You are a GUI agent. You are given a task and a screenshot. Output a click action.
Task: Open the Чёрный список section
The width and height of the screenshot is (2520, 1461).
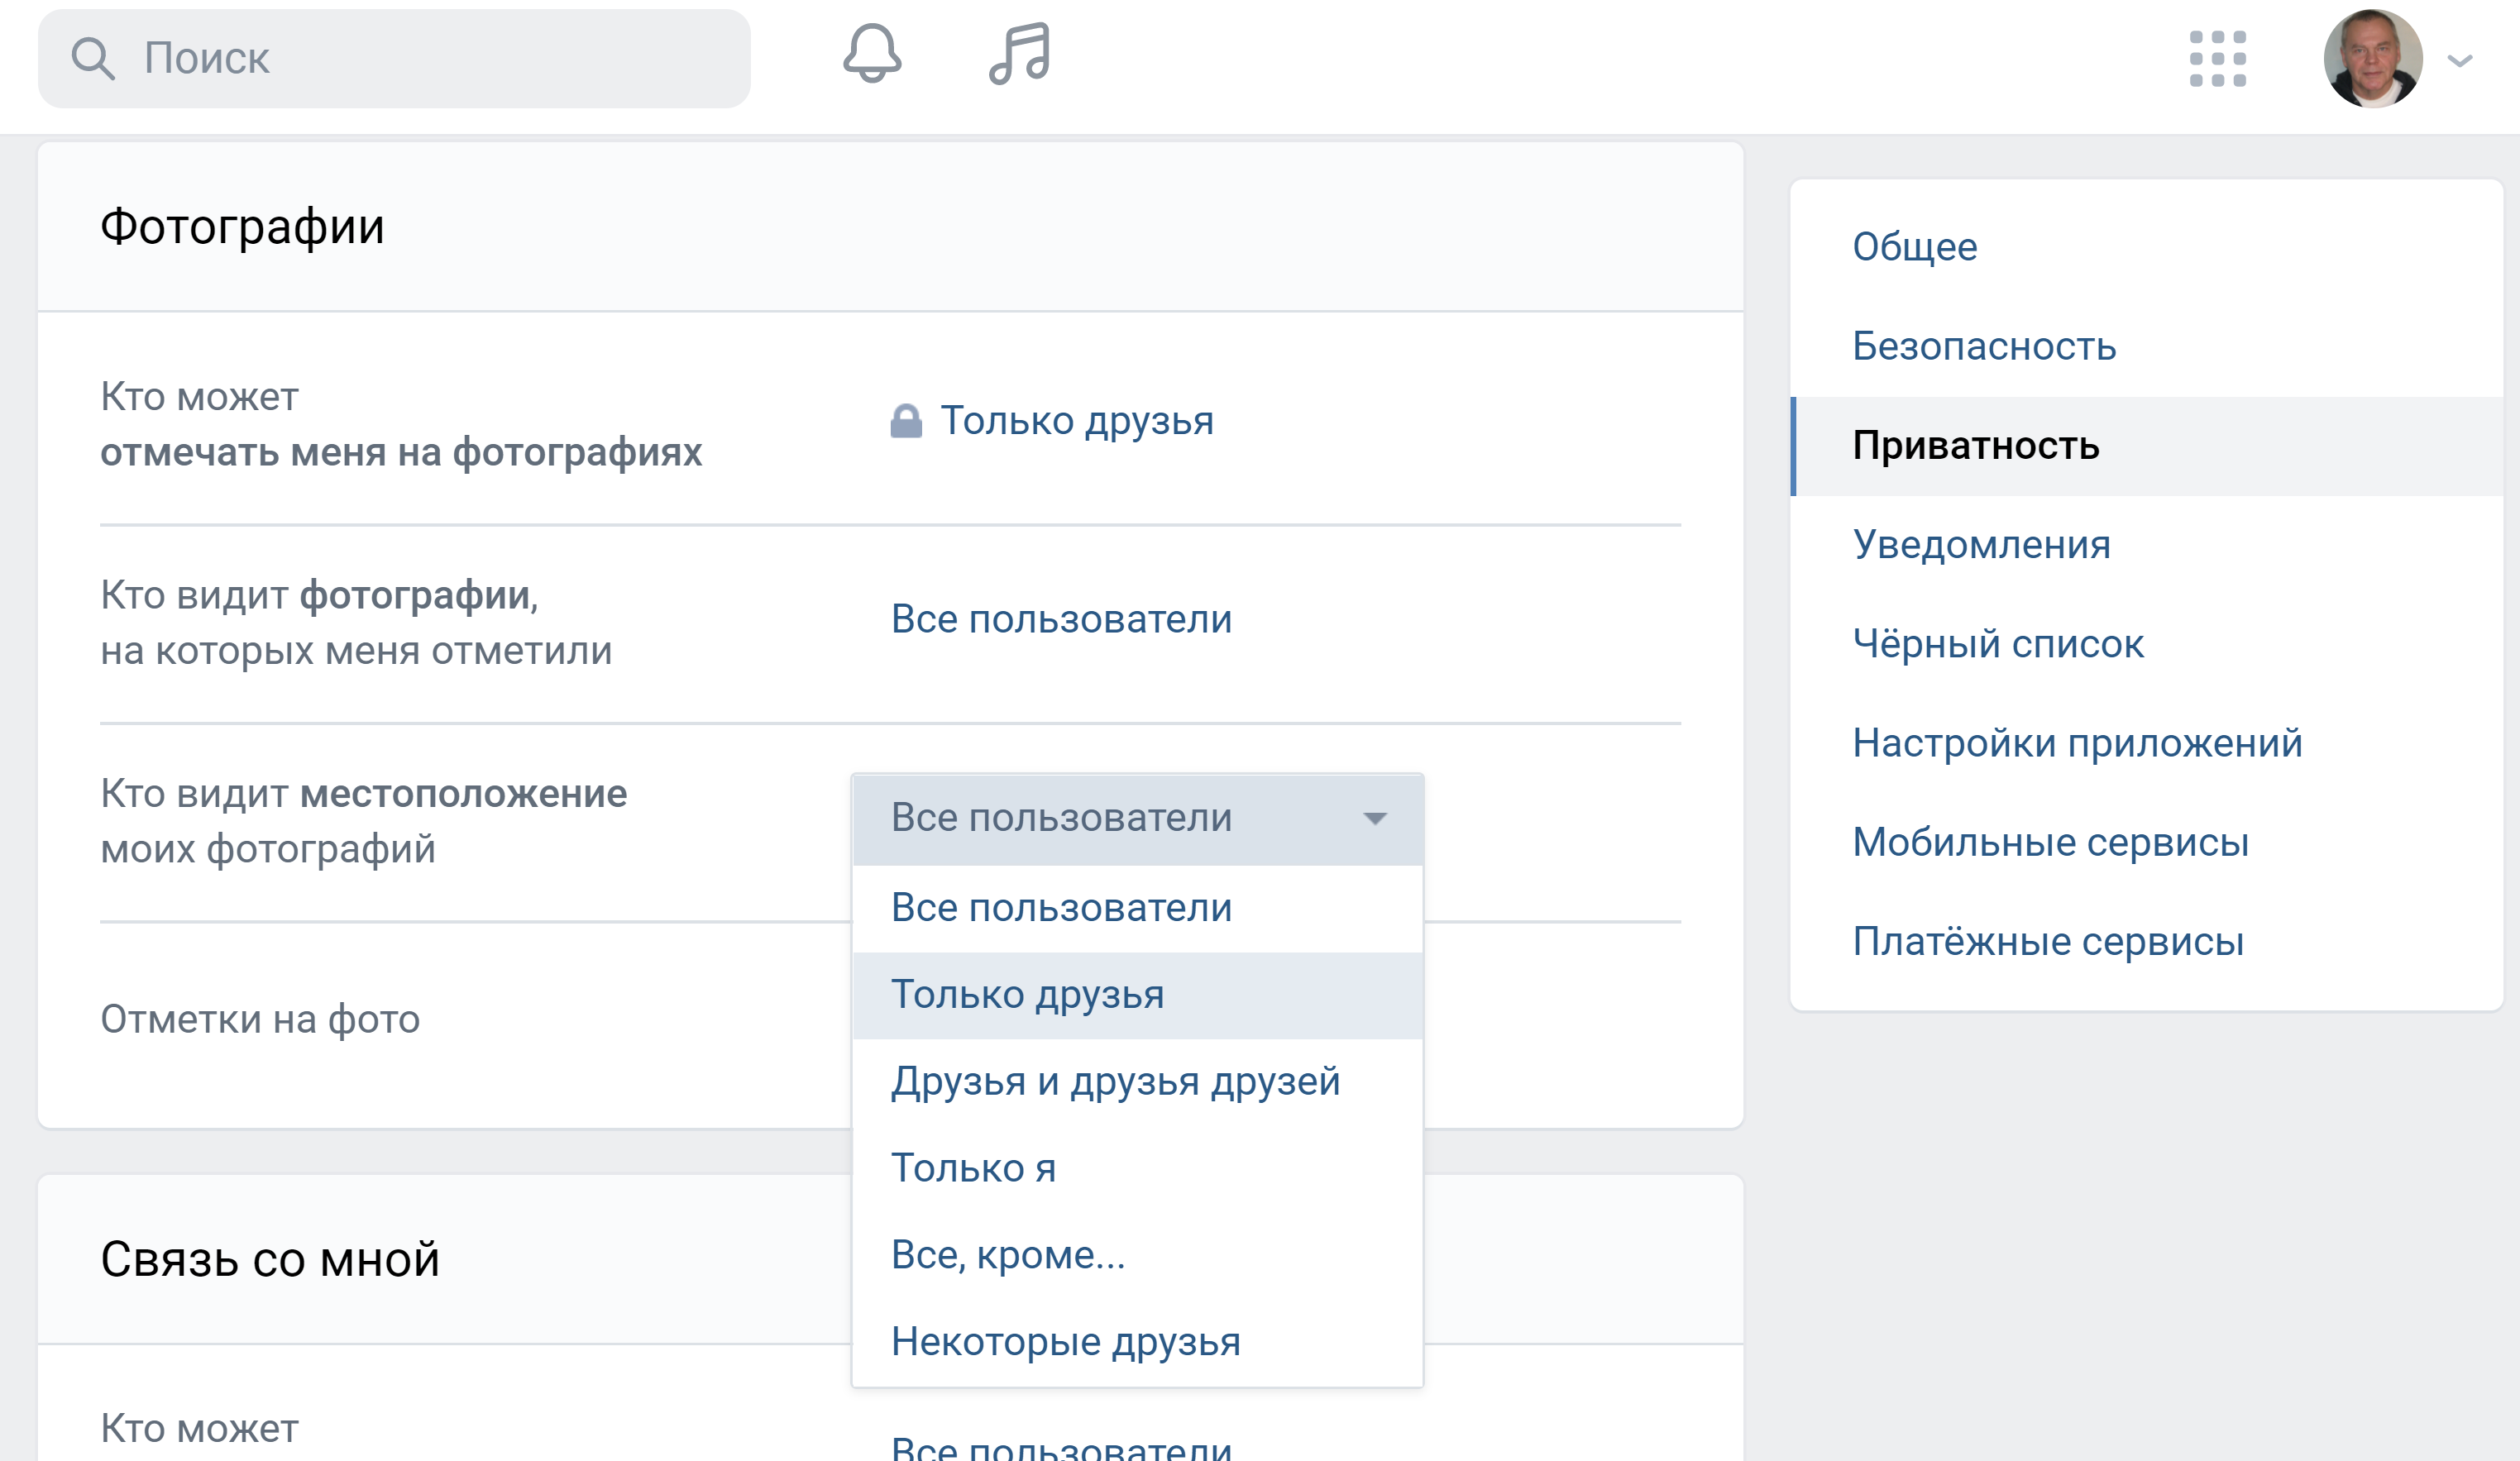click(2146, 644)
